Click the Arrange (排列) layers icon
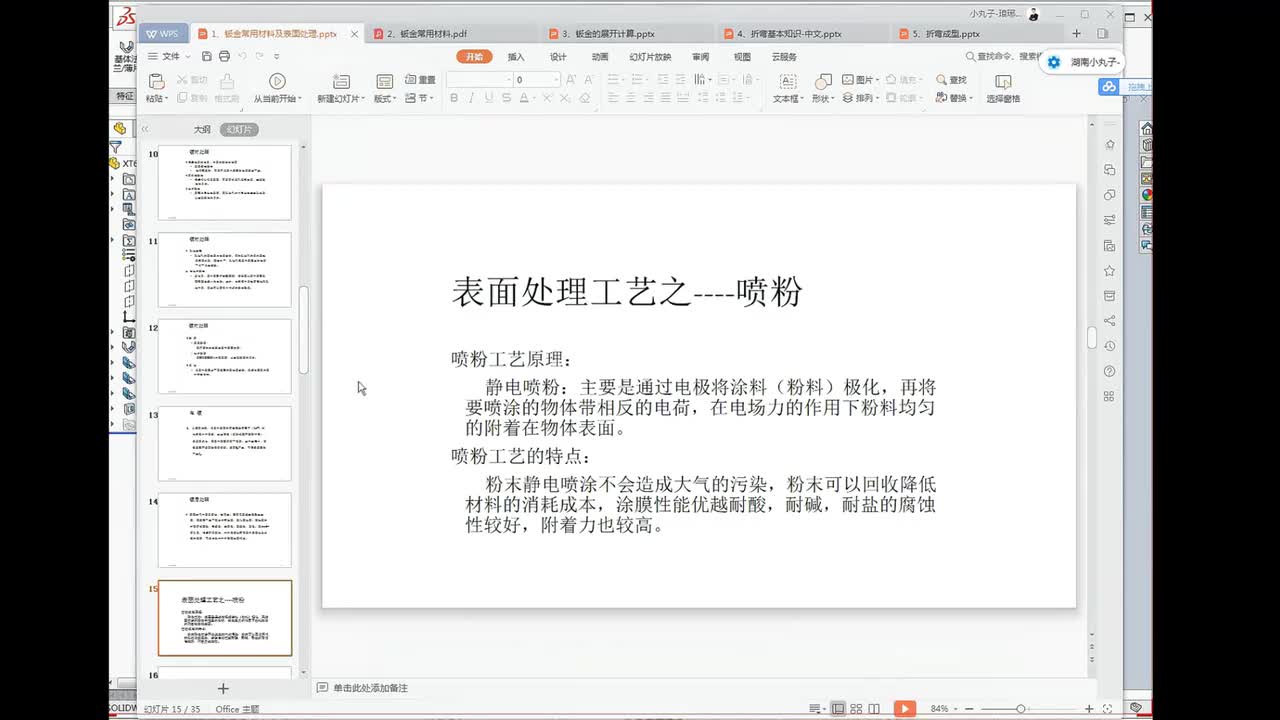This screenshot has width=1280, height=720. click(848, 98)
